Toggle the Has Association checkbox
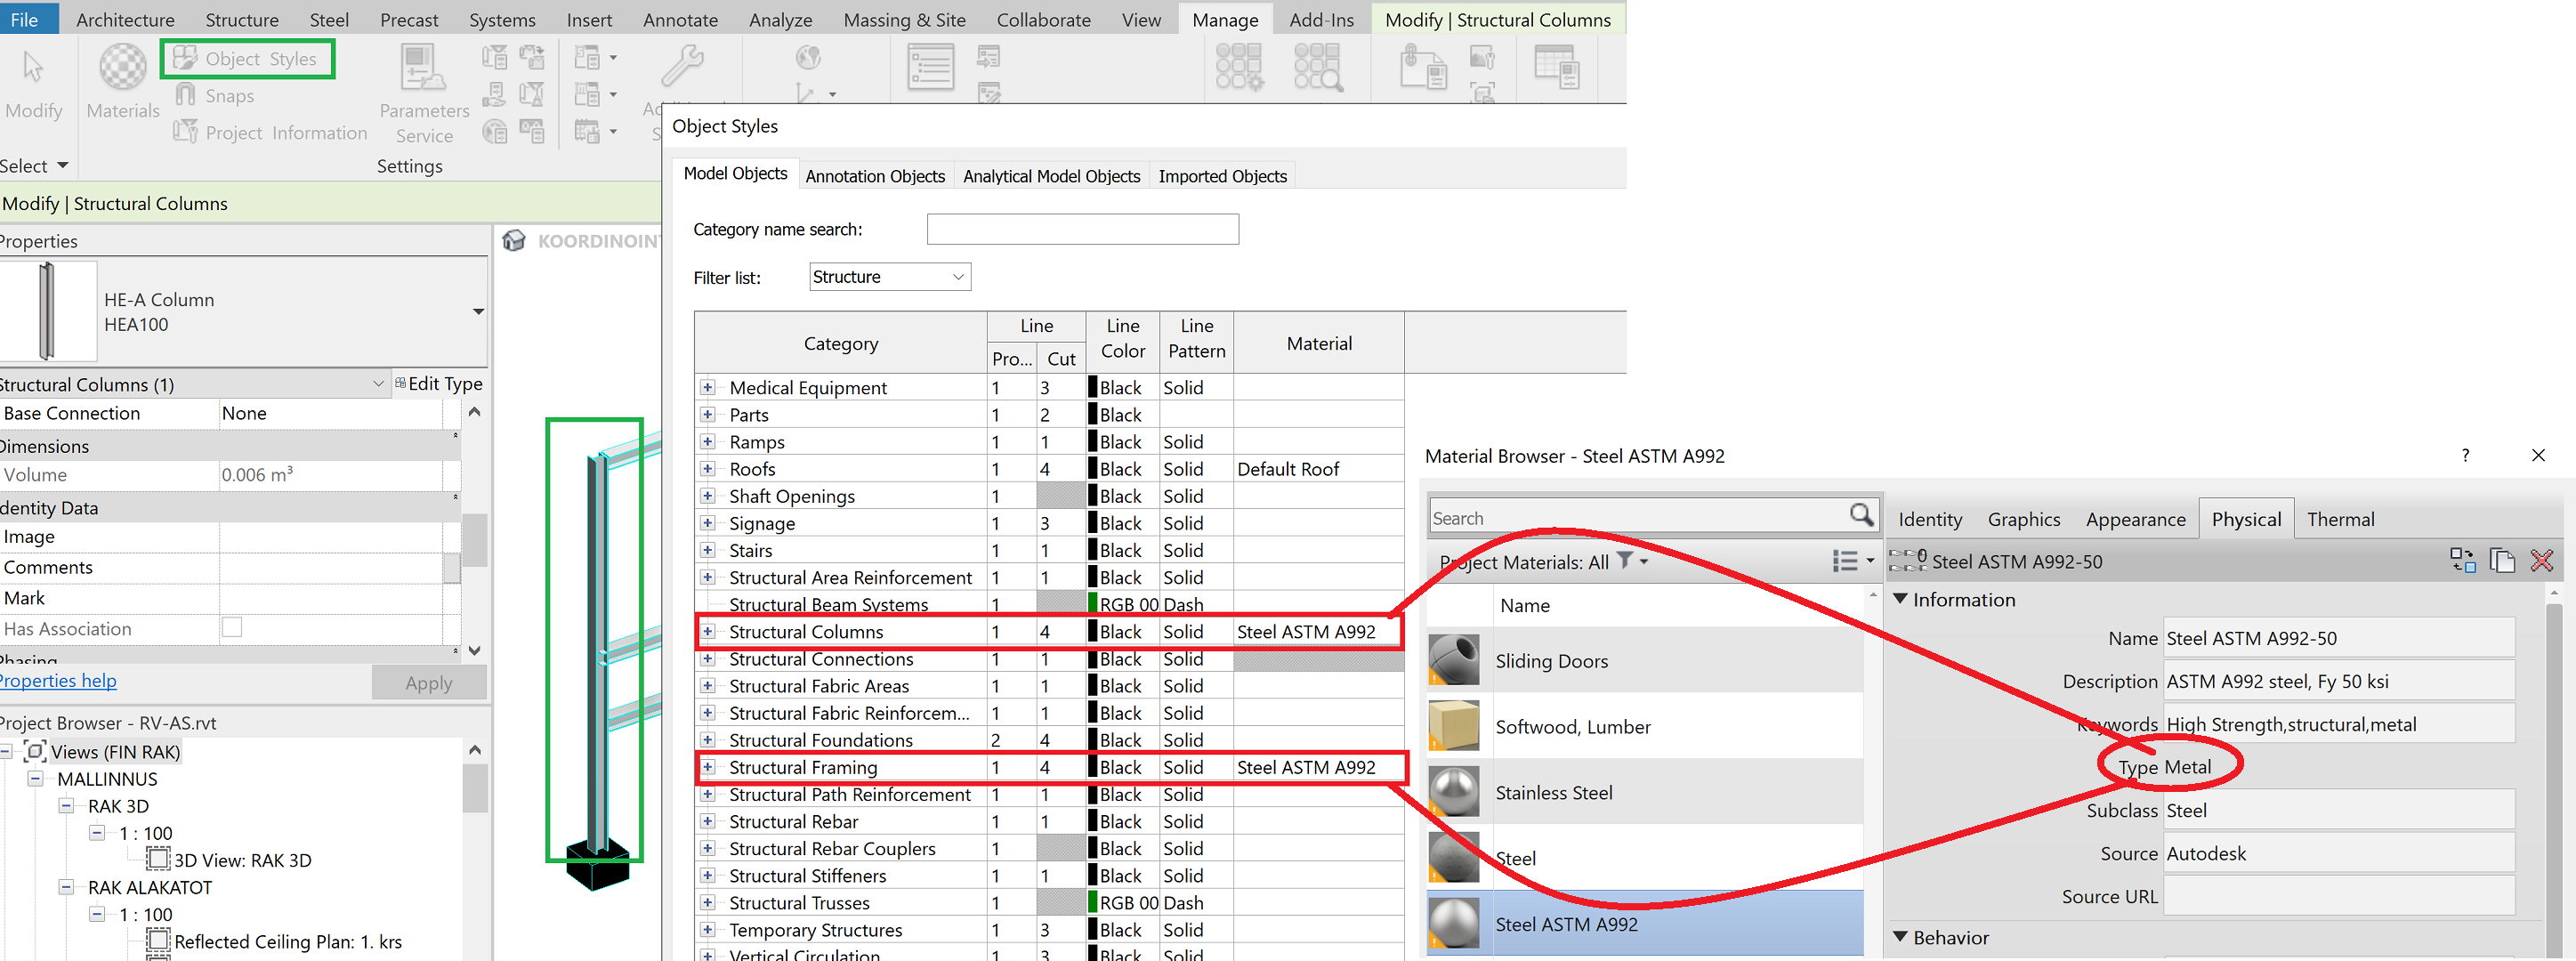This screenshot has width=2576, height=961. pyautogui.click(x=232, y=628)
